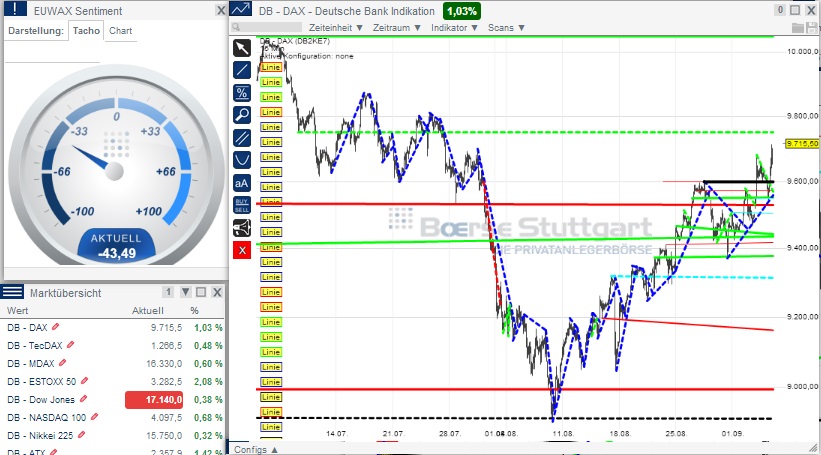Click the red 17.140,0 Dow Jones value
The height and width of the screenshot is (455, 821).
(x=154, y=399)
